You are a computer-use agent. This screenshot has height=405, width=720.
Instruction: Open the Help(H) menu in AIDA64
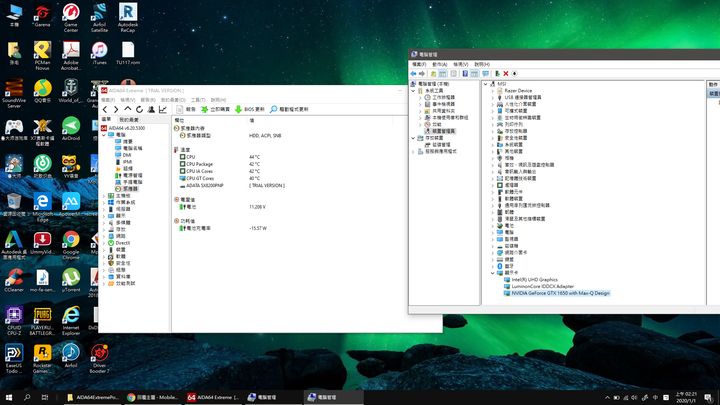click(x=218, y=100)
